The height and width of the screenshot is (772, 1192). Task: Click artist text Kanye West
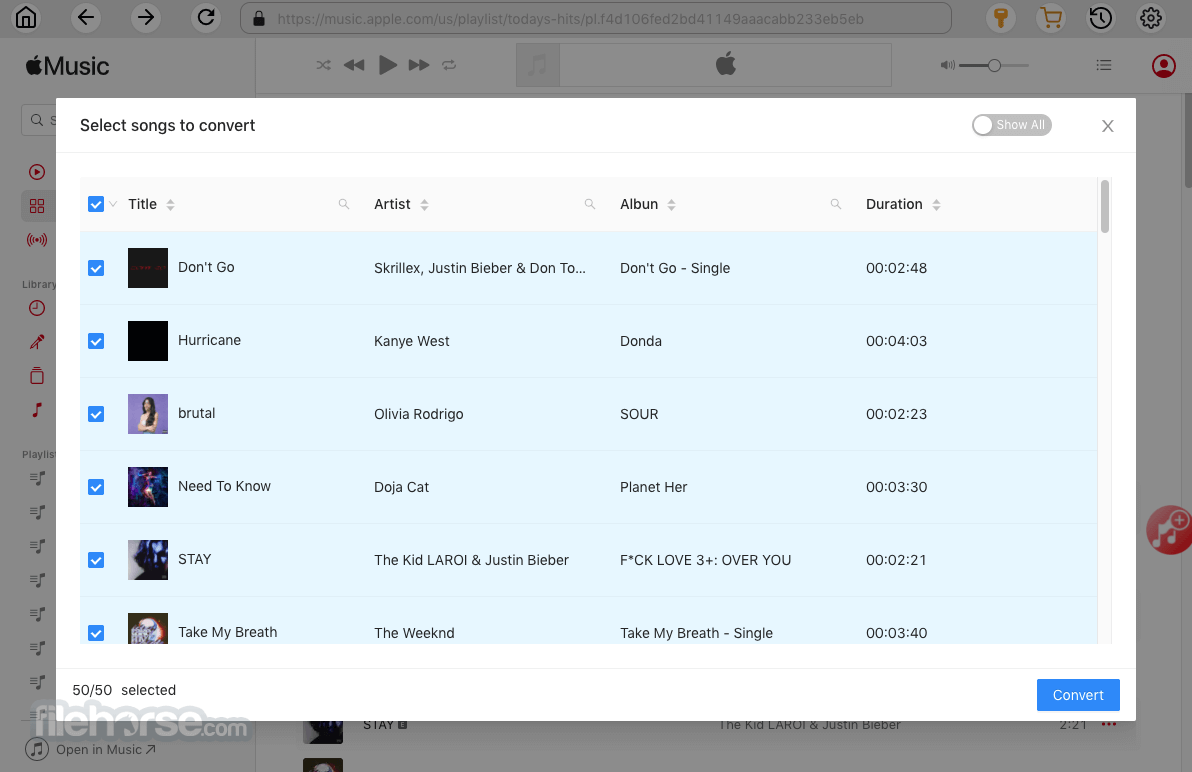coord(411,341)
